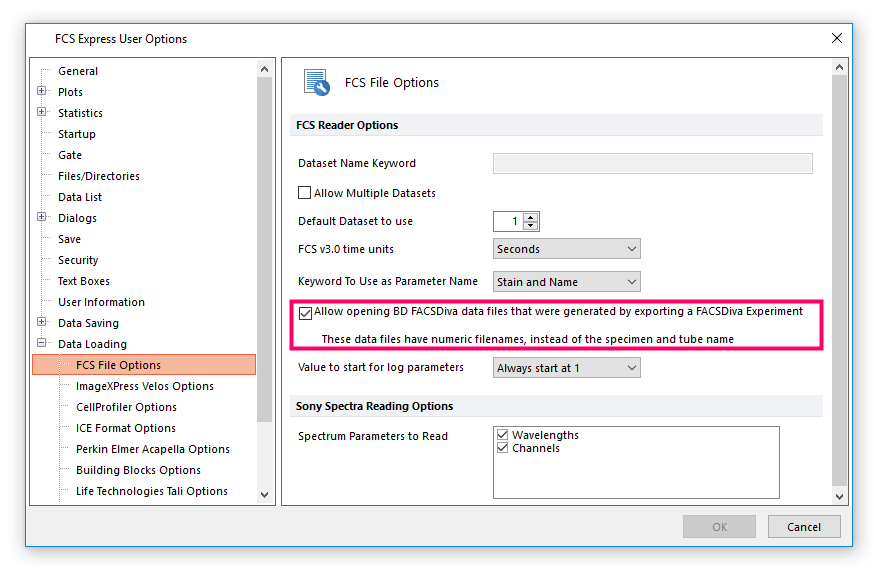Collapse the Data Loading tree node
Image resolution: width=874 pixels, height=578 pixels.
click(42, 343)
